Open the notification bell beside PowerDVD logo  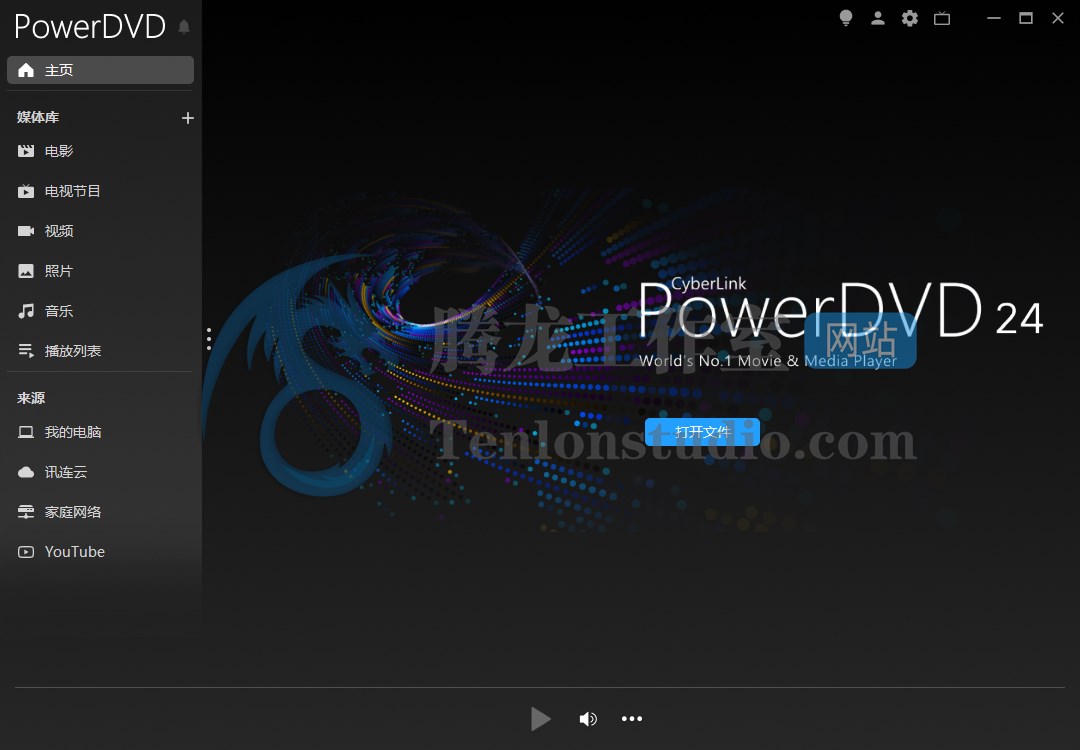tap(184, 27)
